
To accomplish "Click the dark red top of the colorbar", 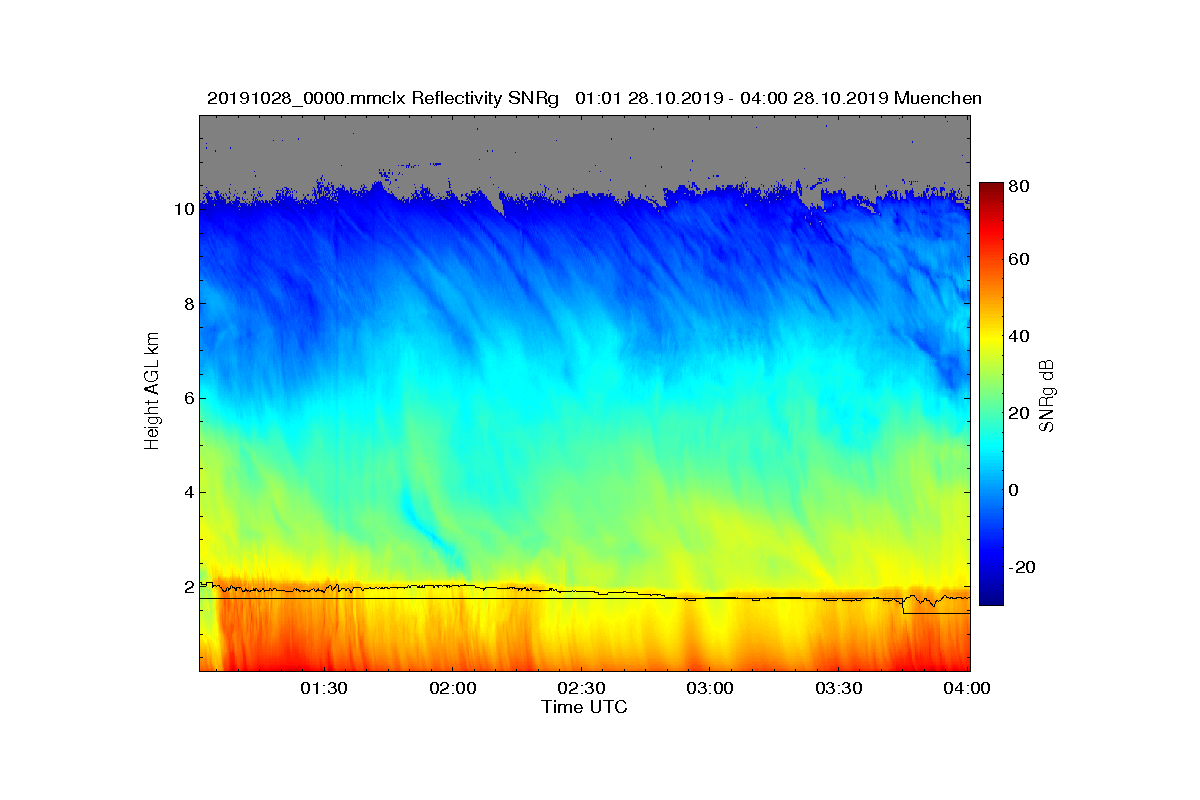I will click(991, 190).
